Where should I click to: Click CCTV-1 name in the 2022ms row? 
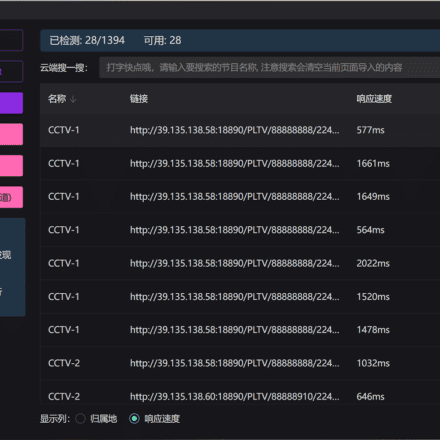(x=64, y=263)
